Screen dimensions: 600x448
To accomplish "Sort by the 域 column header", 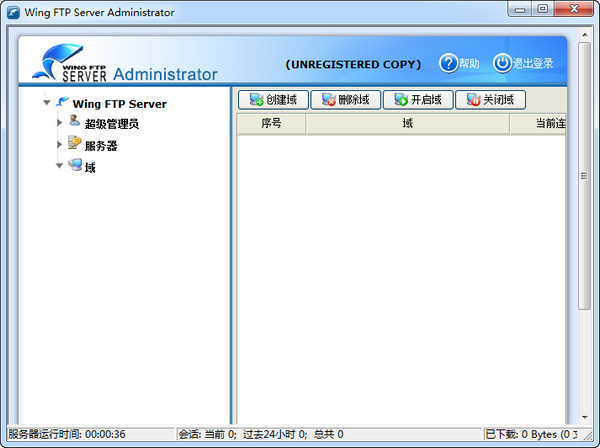I will (408, 124).
